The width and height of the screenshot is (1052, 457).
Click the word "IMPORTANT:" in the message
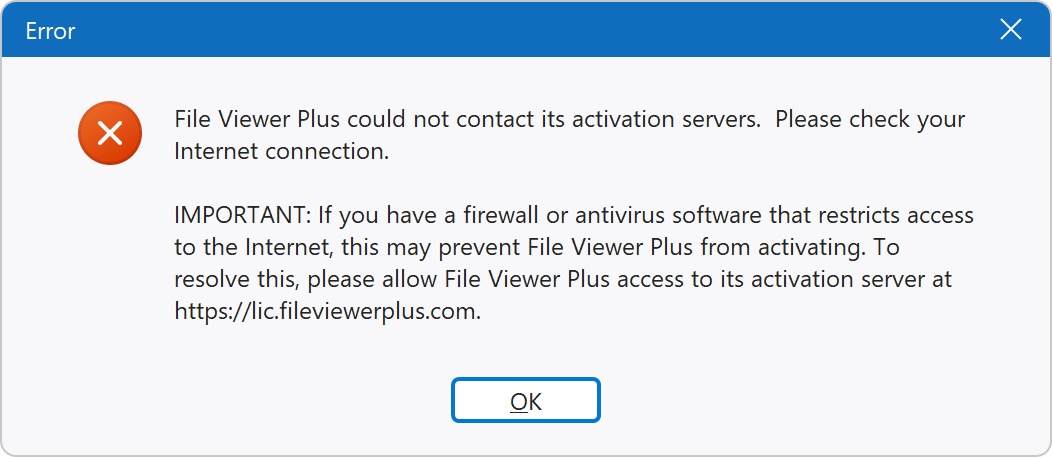pyautogui.click(x=243, y=216)
